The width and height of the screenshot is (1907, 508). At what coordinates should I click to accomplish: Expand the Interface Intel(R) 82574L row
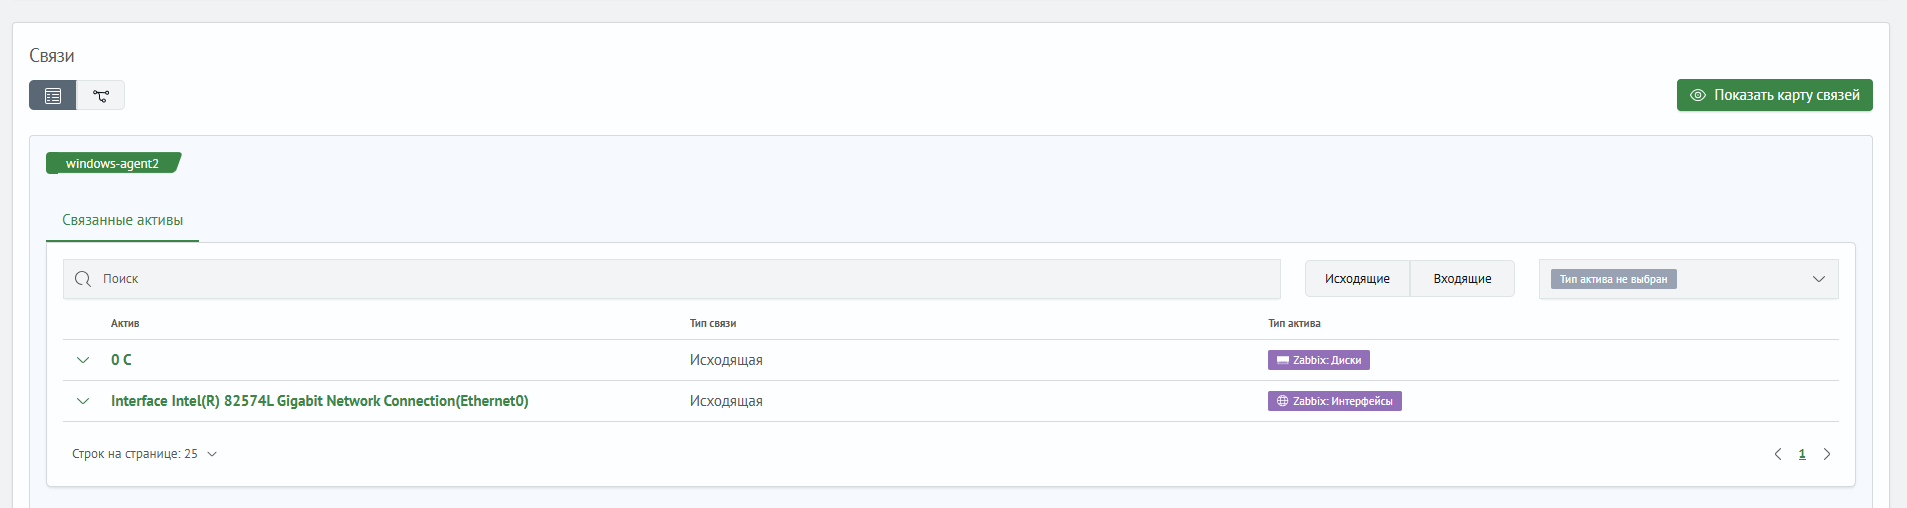click(x=83, y=401)
